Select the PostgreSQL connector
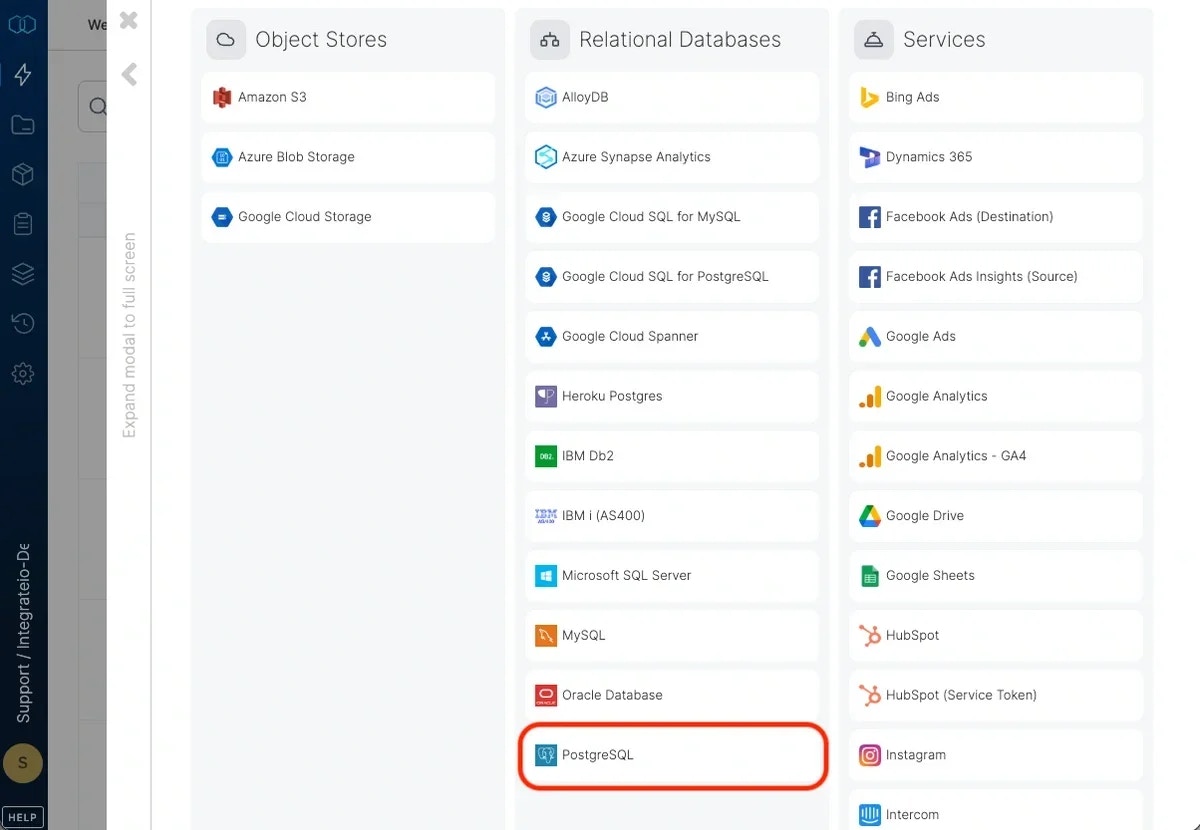 tap(671, 755)
